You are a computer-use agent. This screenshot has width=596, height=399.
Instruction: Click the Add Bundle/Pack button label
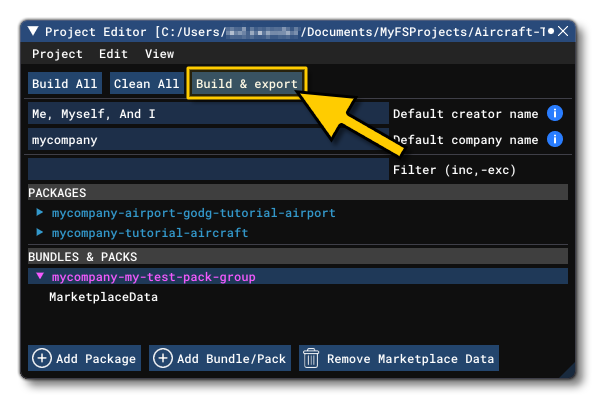pos(231,358)
